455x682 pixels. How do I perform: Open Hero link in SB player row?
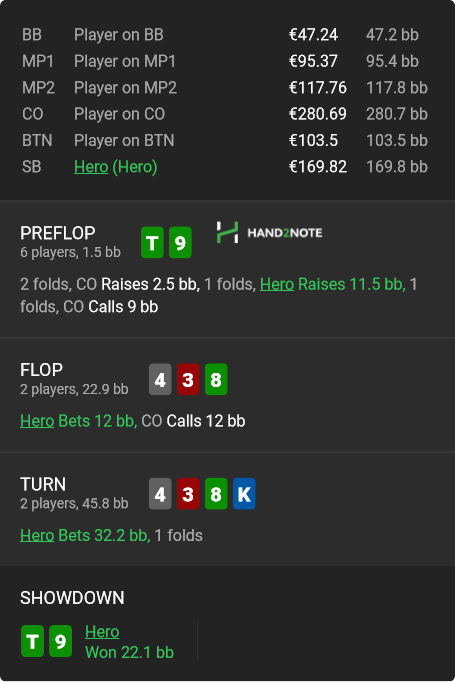[x=91, y=167]
